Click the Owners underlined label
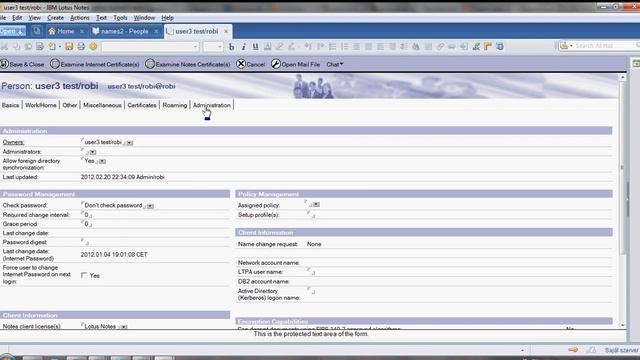This screenshot has height=360, width=640. (x=13, y=142)
